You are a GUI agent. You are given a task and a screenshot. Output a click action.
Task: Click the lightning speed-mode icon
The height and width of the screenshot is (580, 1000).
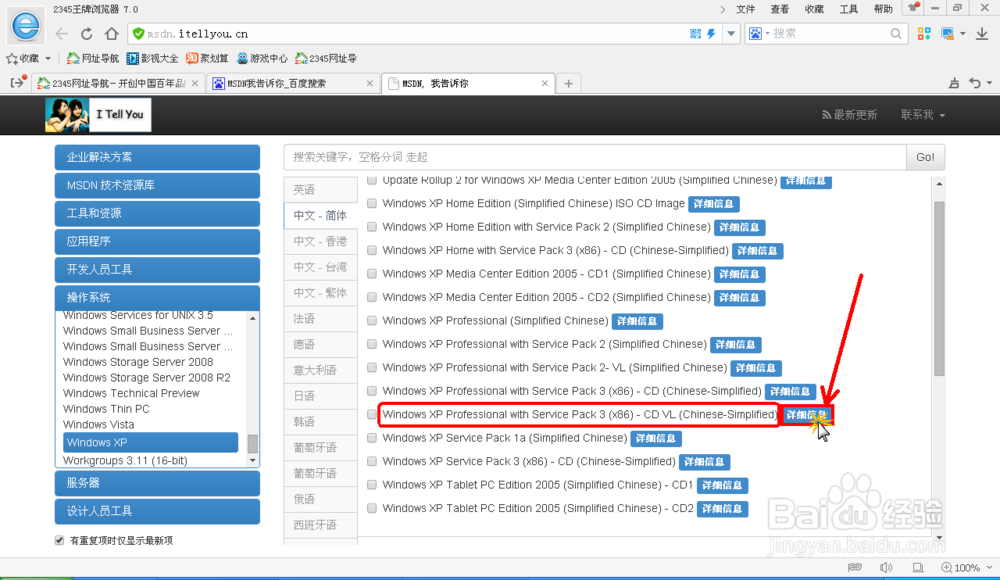tap(712, 33)
